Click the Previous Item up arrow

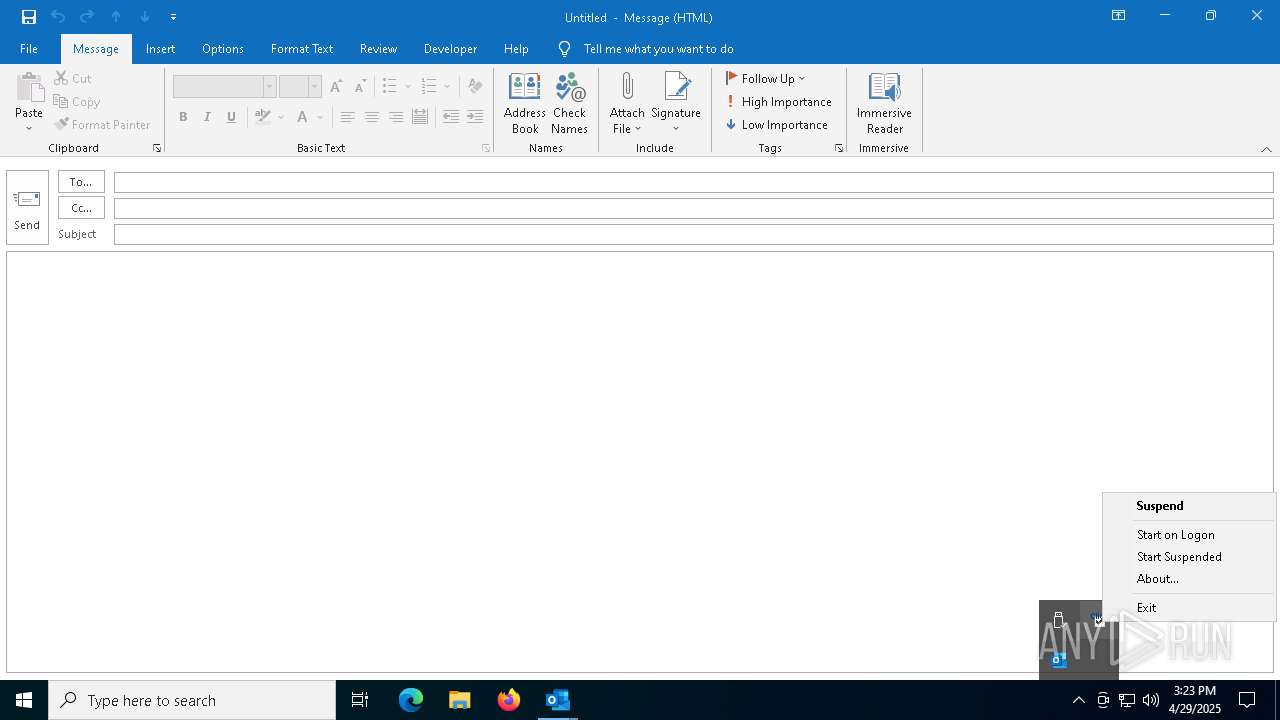pos(116,17)
